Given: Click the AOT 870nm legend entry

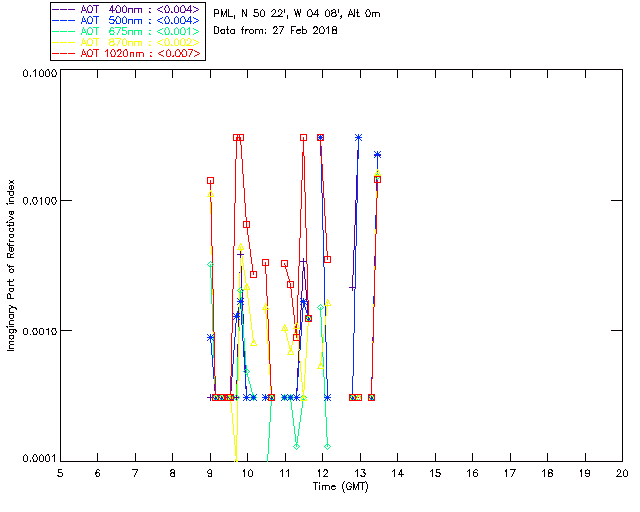Looking at the screenshot, I should 127,42.
